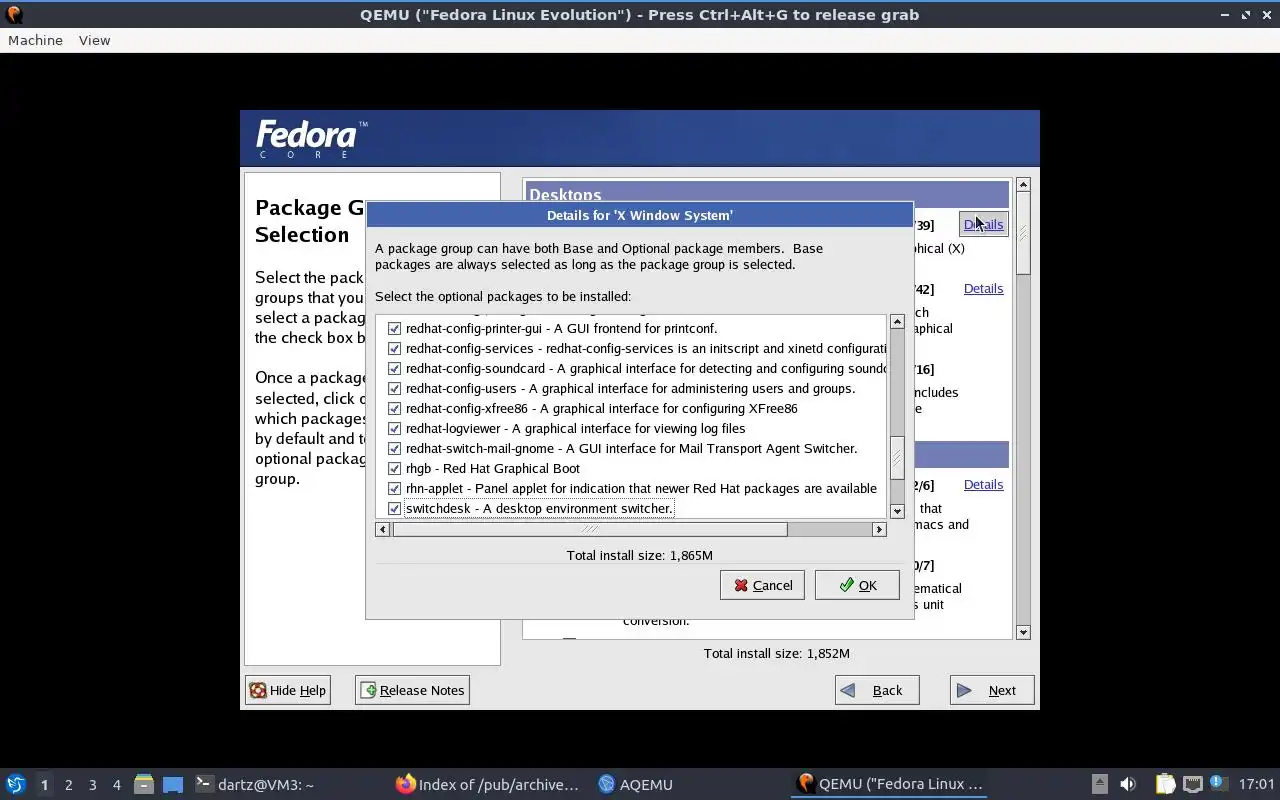Switch to workspace 3
The width and height of the screenshot is (1280, 800).
[x=92, y=785]
